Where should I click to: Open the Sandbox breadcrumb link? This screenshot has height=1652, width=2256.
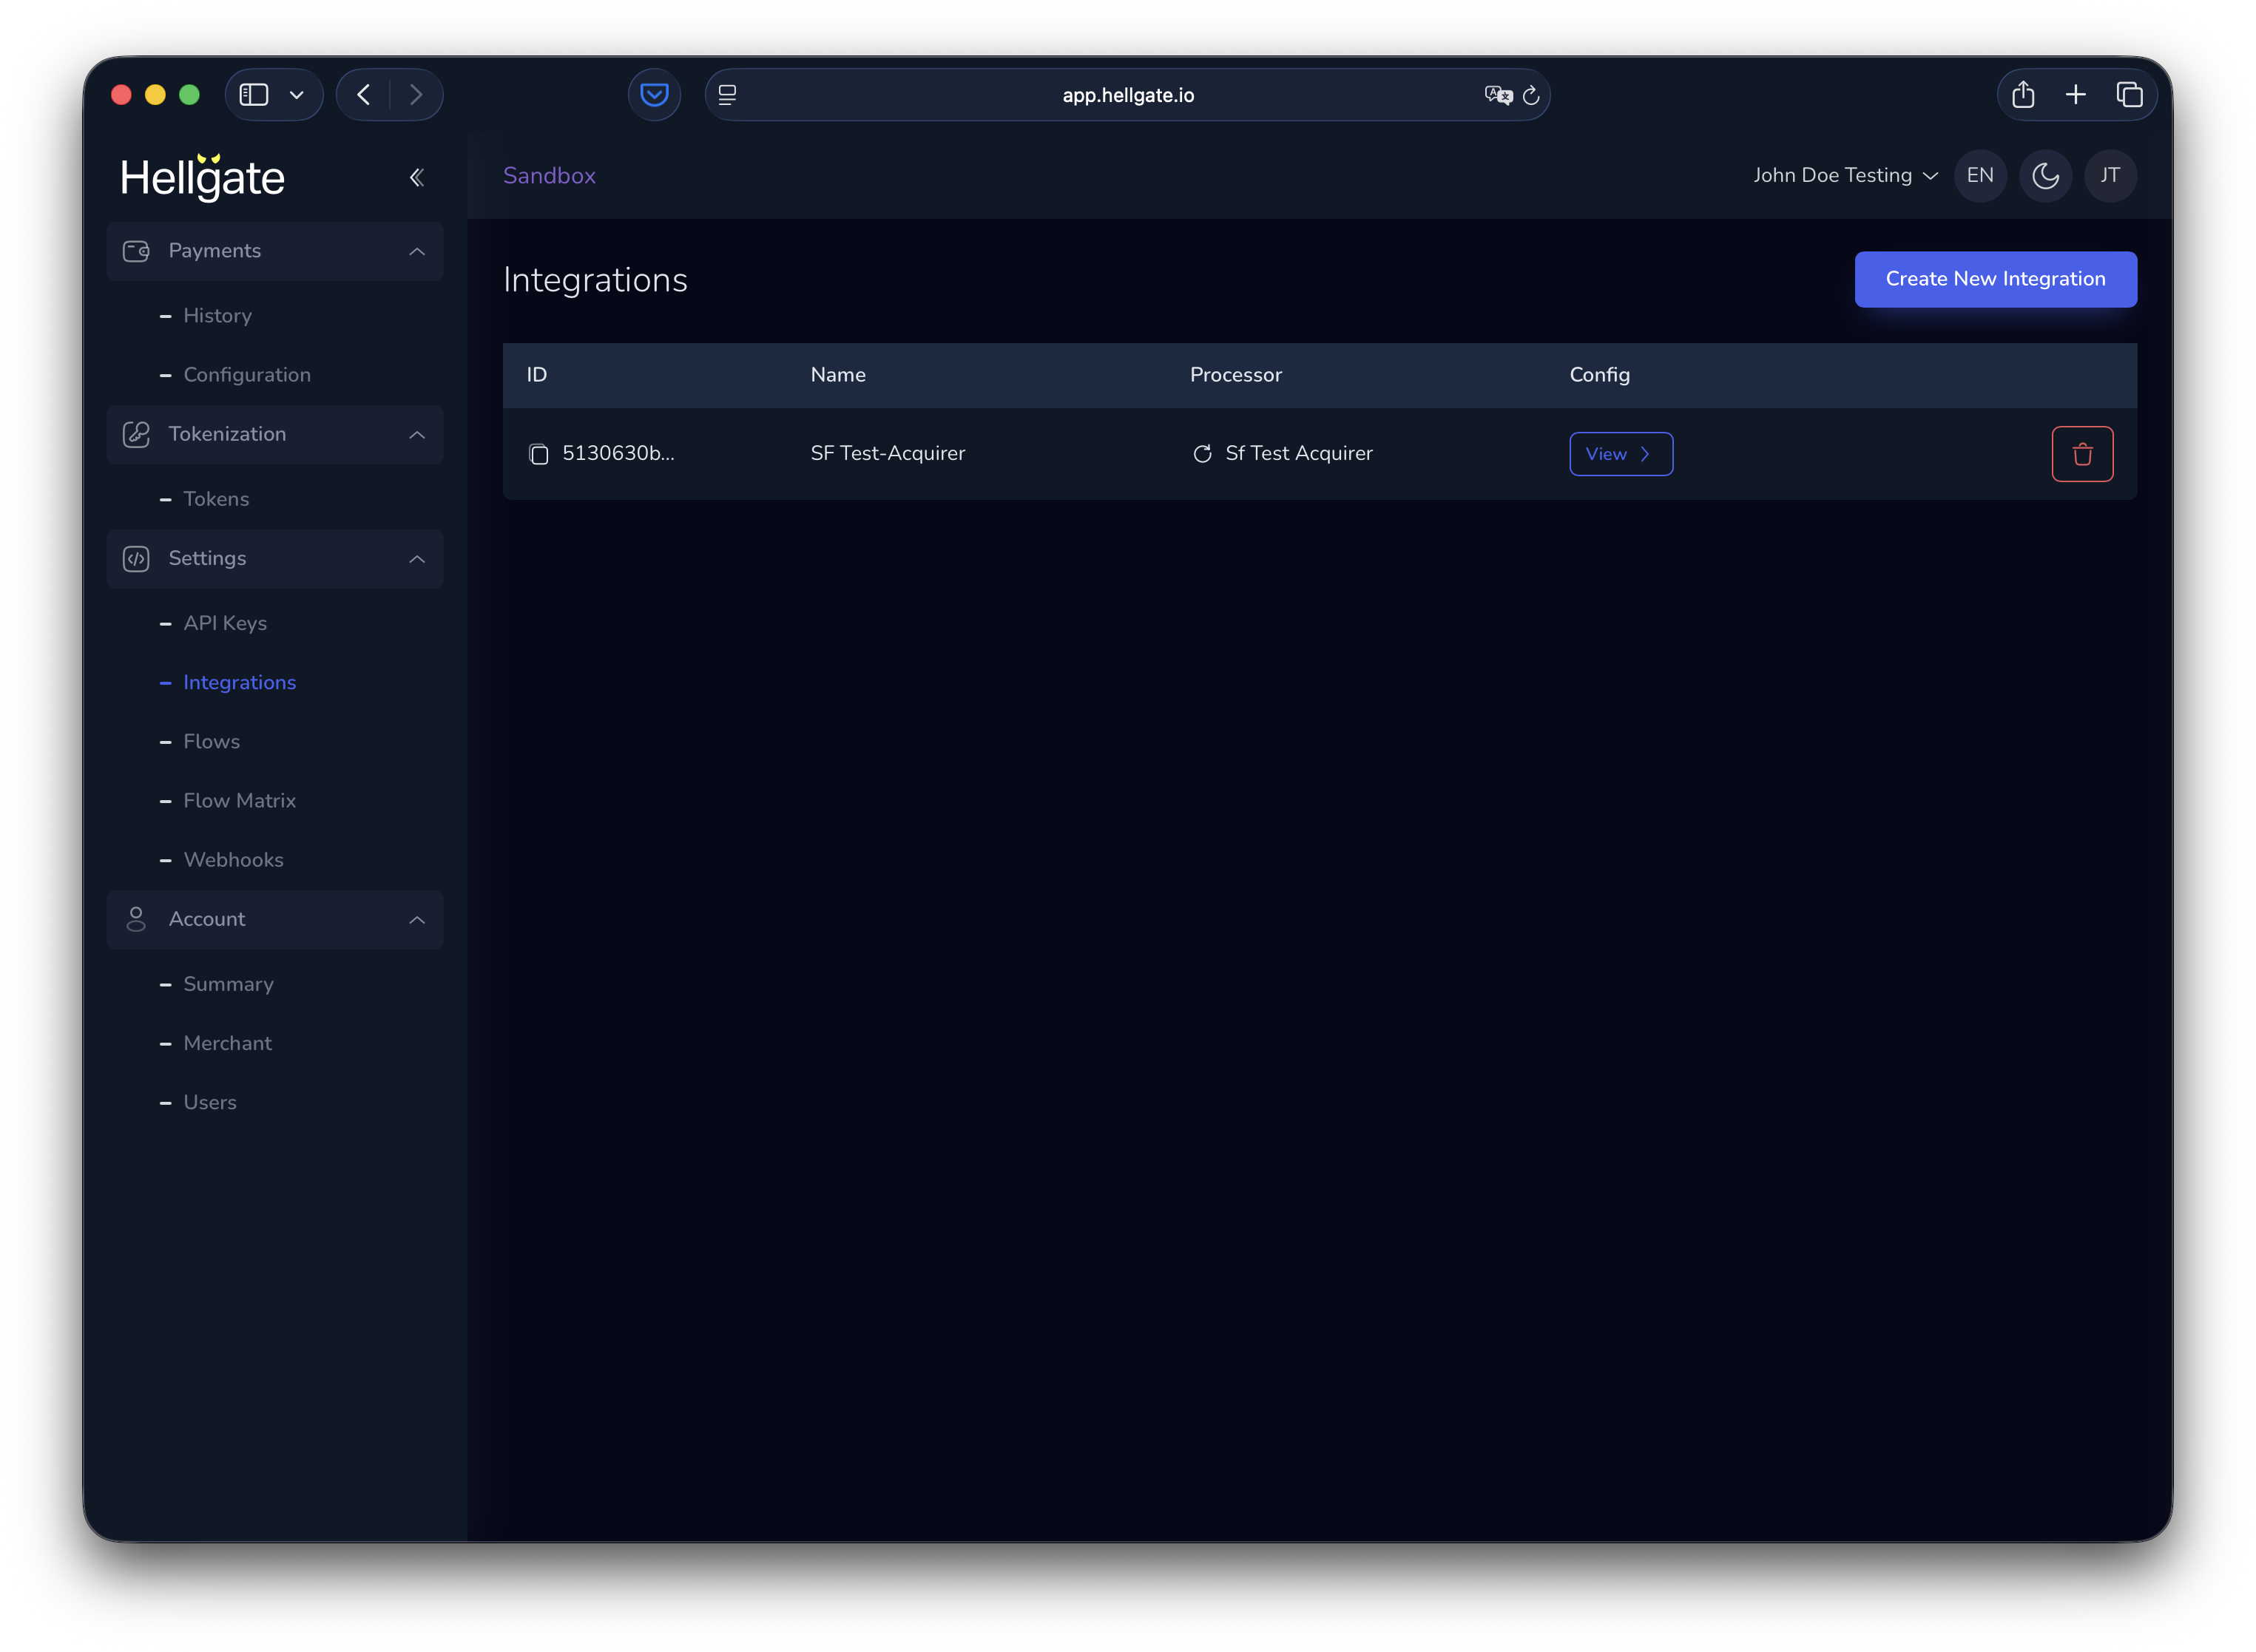pyautogui.click(x=549, y=175)
